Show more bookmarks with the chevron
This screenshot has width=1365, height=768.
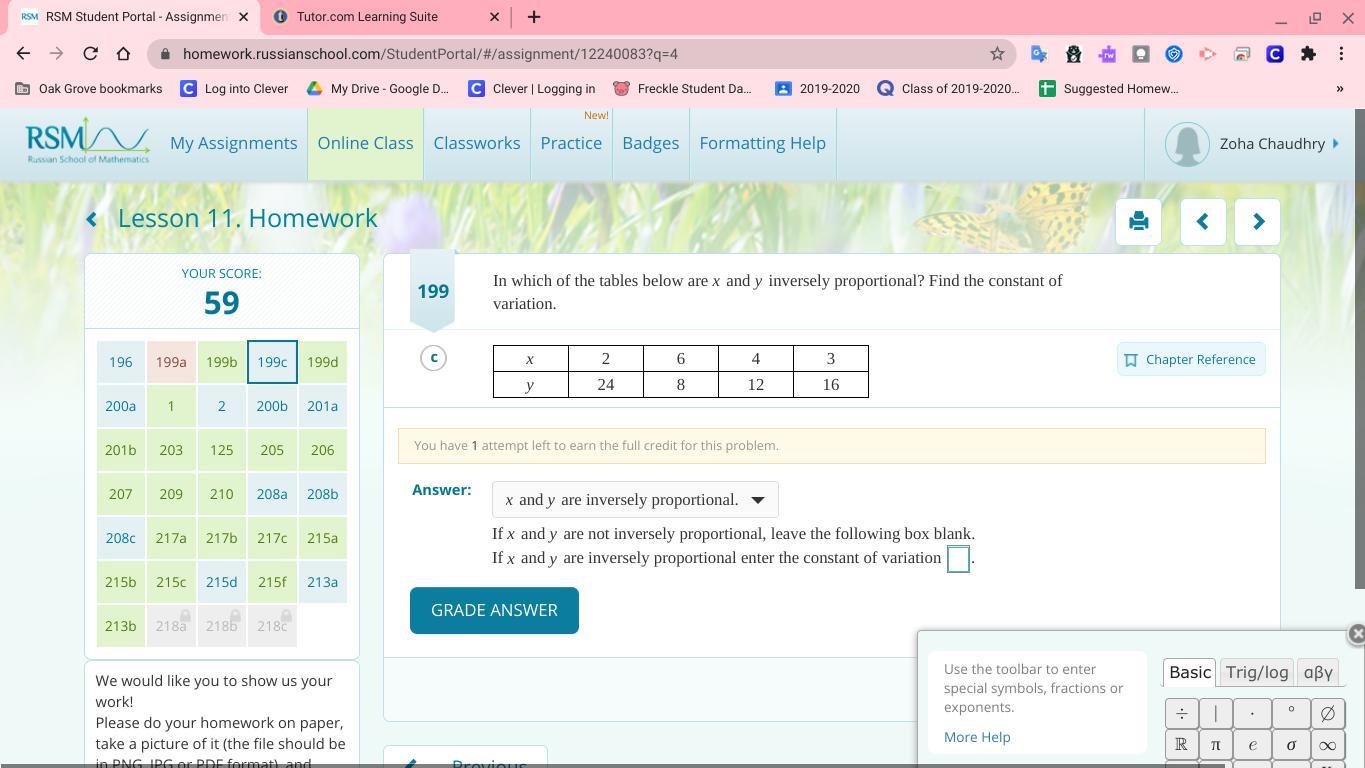click(1340, 89)
